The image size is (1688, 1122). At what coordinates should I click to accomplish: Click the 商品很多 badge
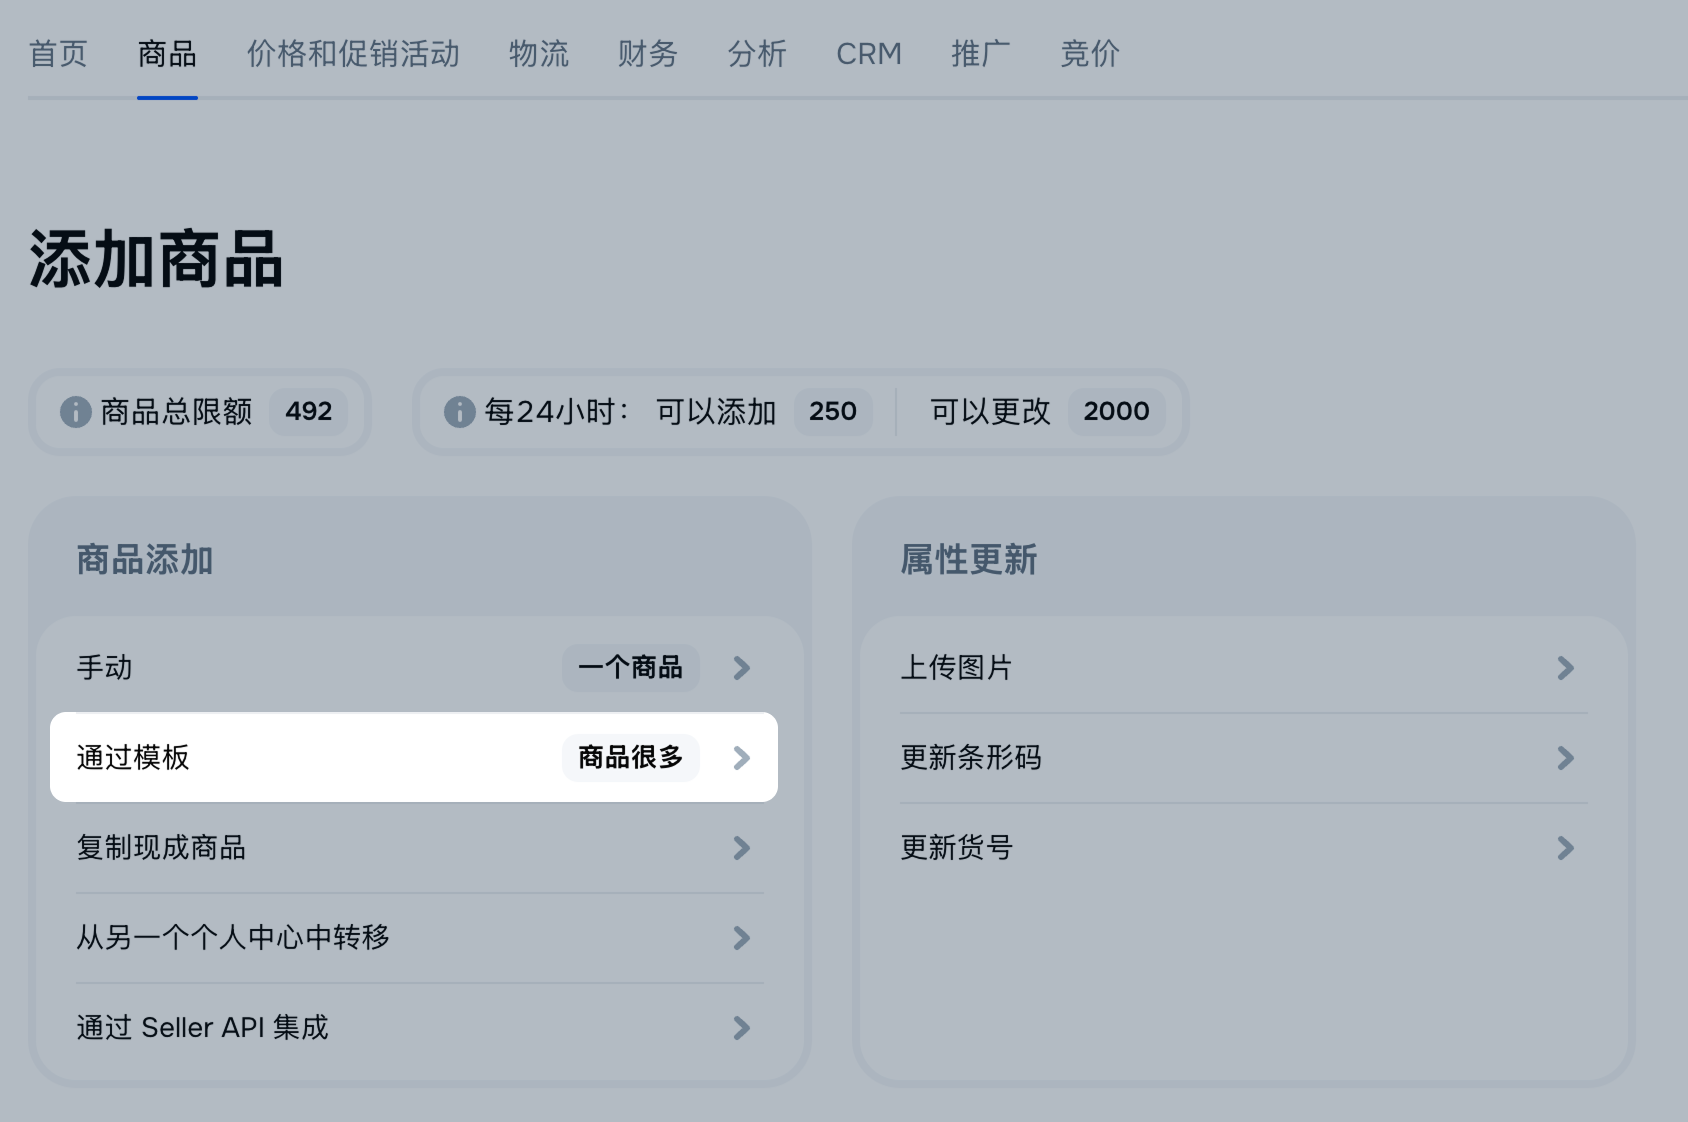click(630, 758)
